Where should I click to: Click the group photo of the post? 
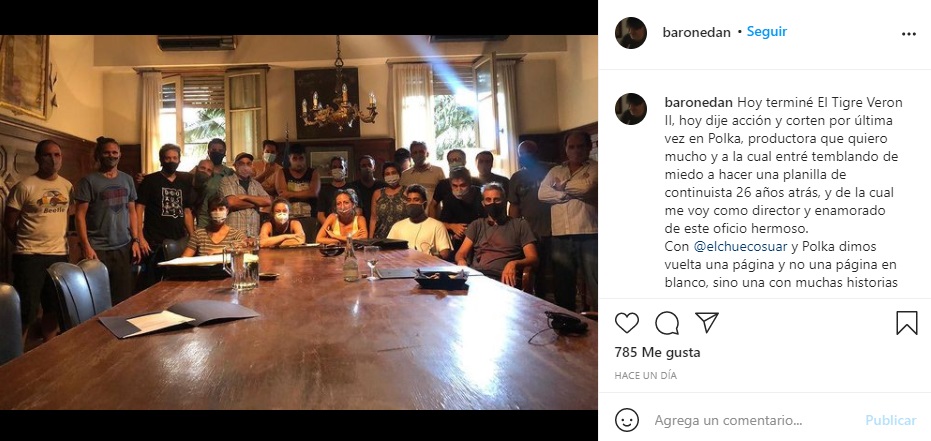tap(299, 222)
